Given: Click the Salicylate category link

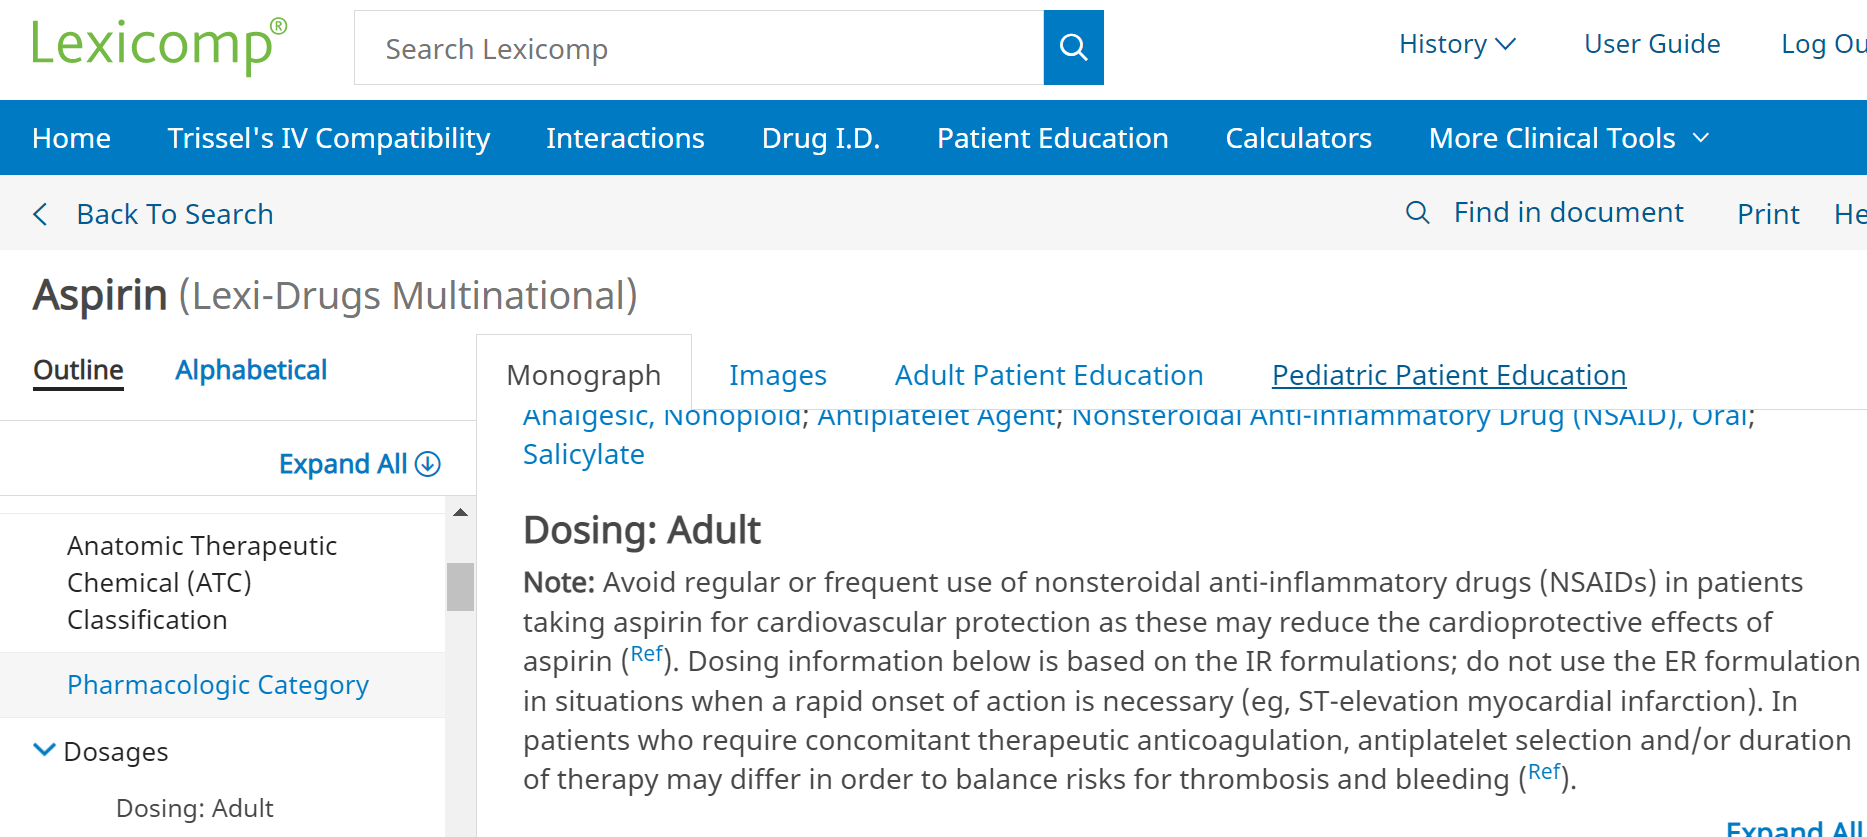Looking at the screenshot, I should click(583, 454).
